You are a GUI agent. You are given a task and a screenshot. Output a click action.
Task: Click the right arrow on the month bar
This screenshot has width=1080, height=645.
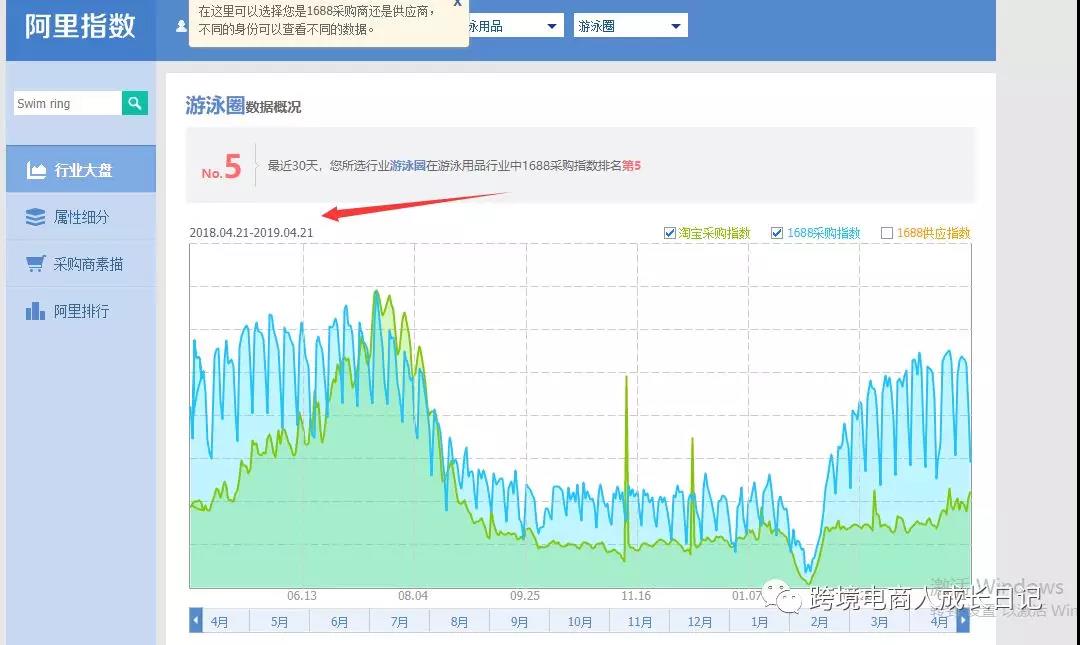pyautogui.click(x=961, y=620)
